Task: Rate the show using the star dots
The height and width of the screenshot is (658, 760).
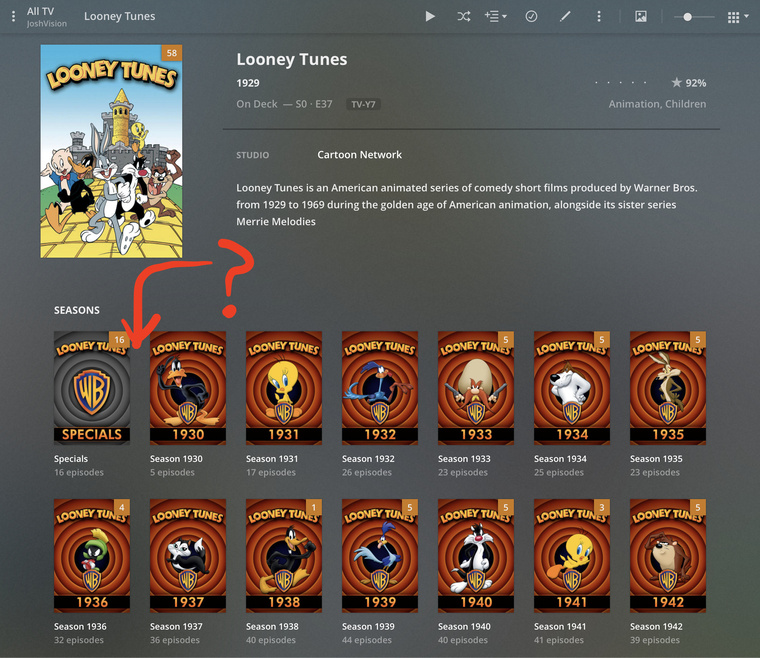Action: click(x=620, y=83)
